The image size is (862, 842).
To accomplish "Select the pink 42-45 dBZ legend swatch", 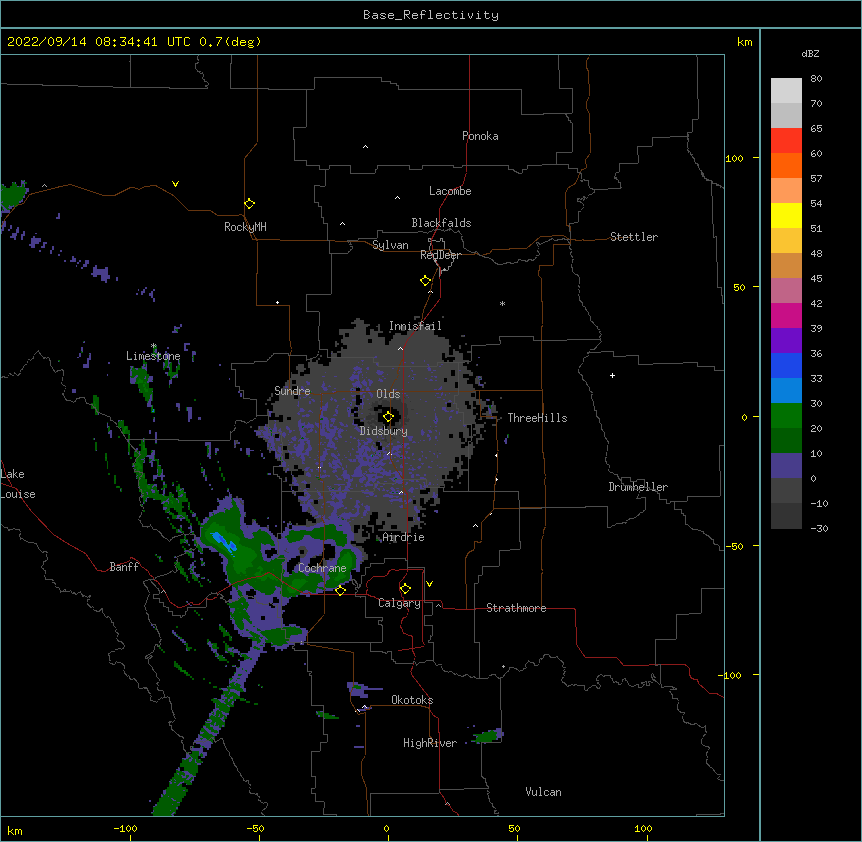I will coord(786,291).
